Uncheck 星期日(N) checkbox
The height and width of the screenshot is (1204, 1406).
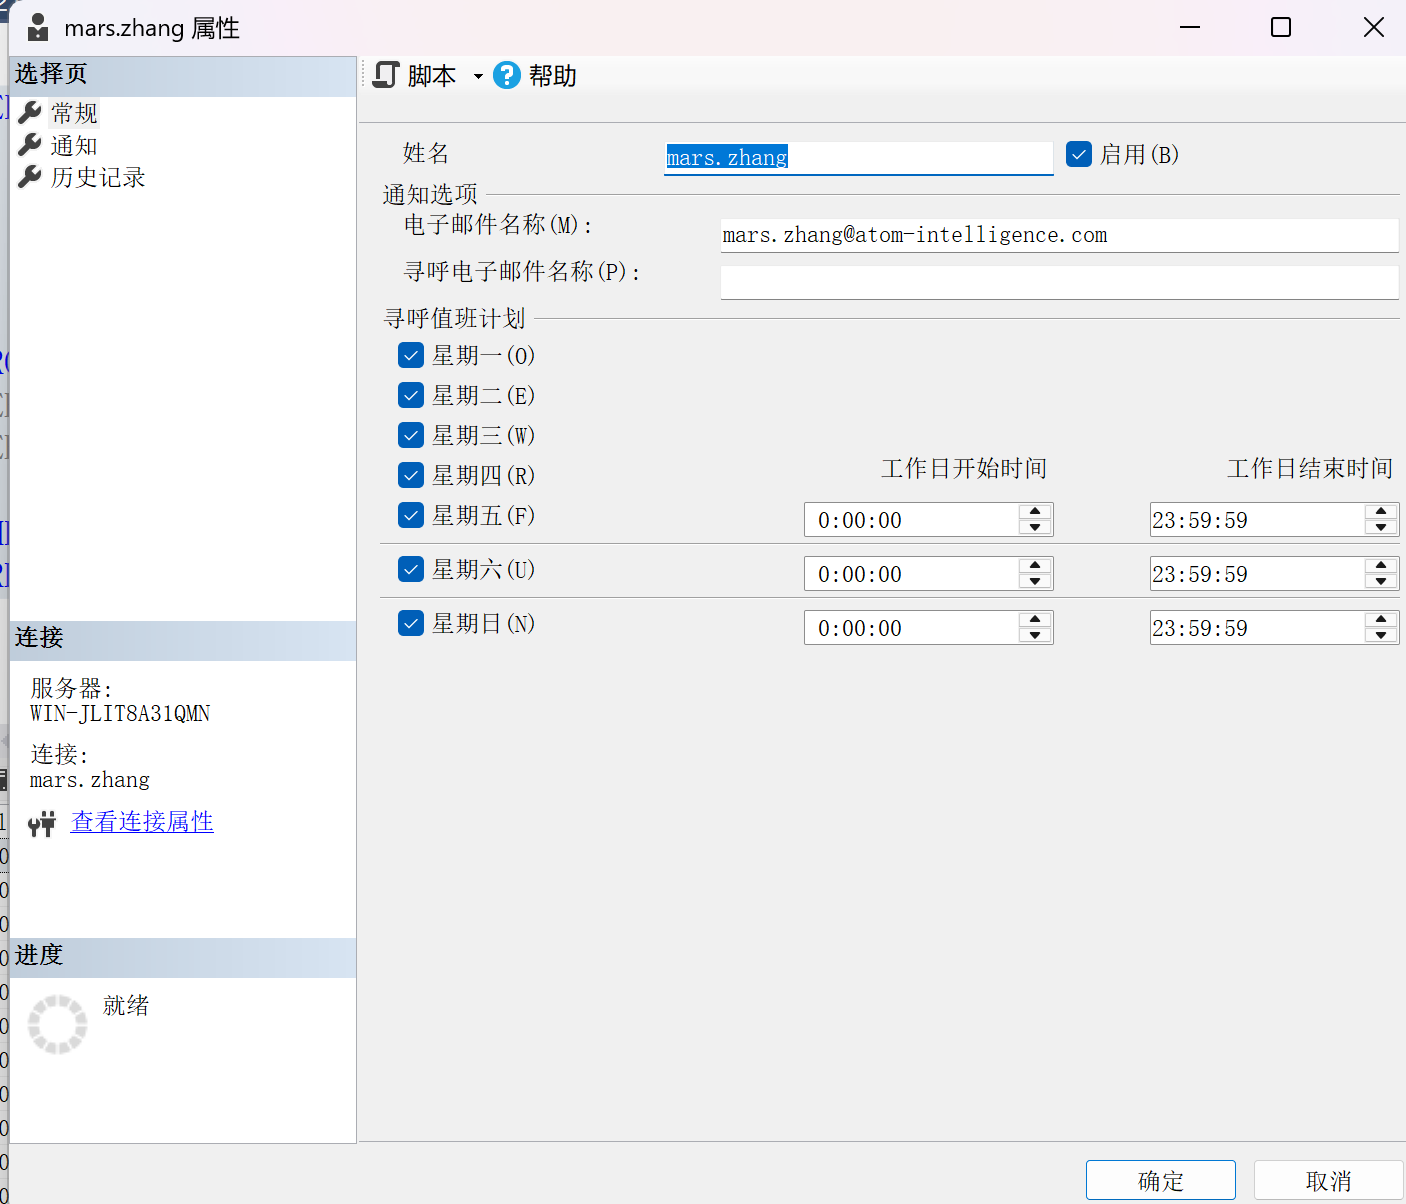[x=411, y=623]
